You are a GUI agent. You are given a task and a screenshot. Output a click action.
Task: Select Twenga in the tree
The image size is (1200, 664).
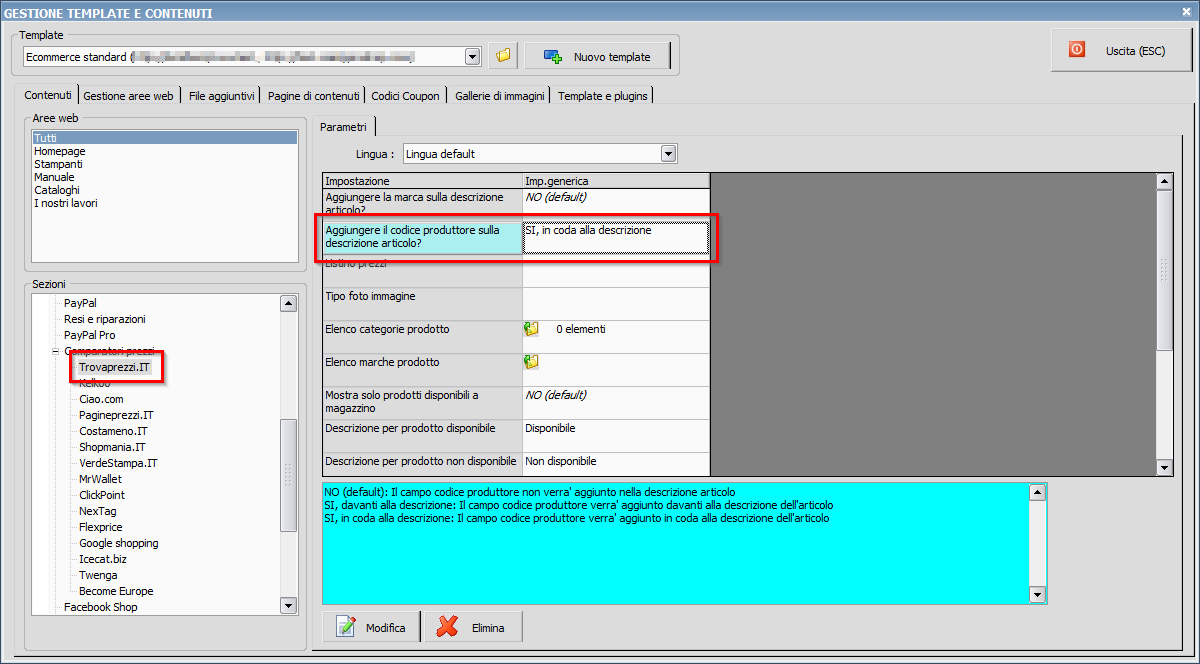point(98,575)
